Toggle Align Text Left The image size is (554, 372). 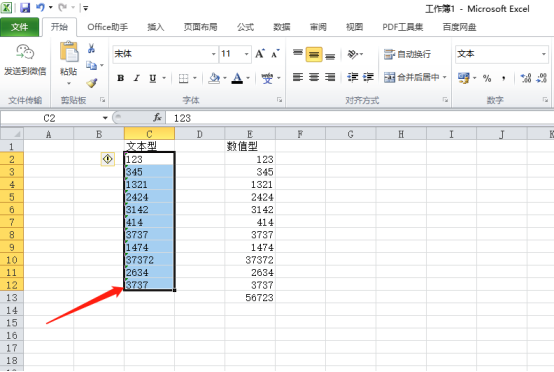tap(298, 77)
